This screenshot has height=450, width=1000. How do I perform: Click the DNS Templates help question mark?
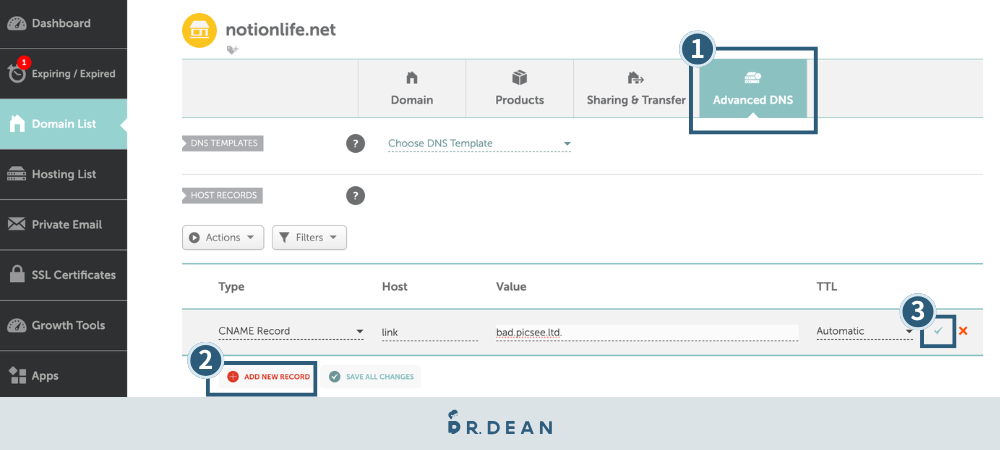[356, 143]
